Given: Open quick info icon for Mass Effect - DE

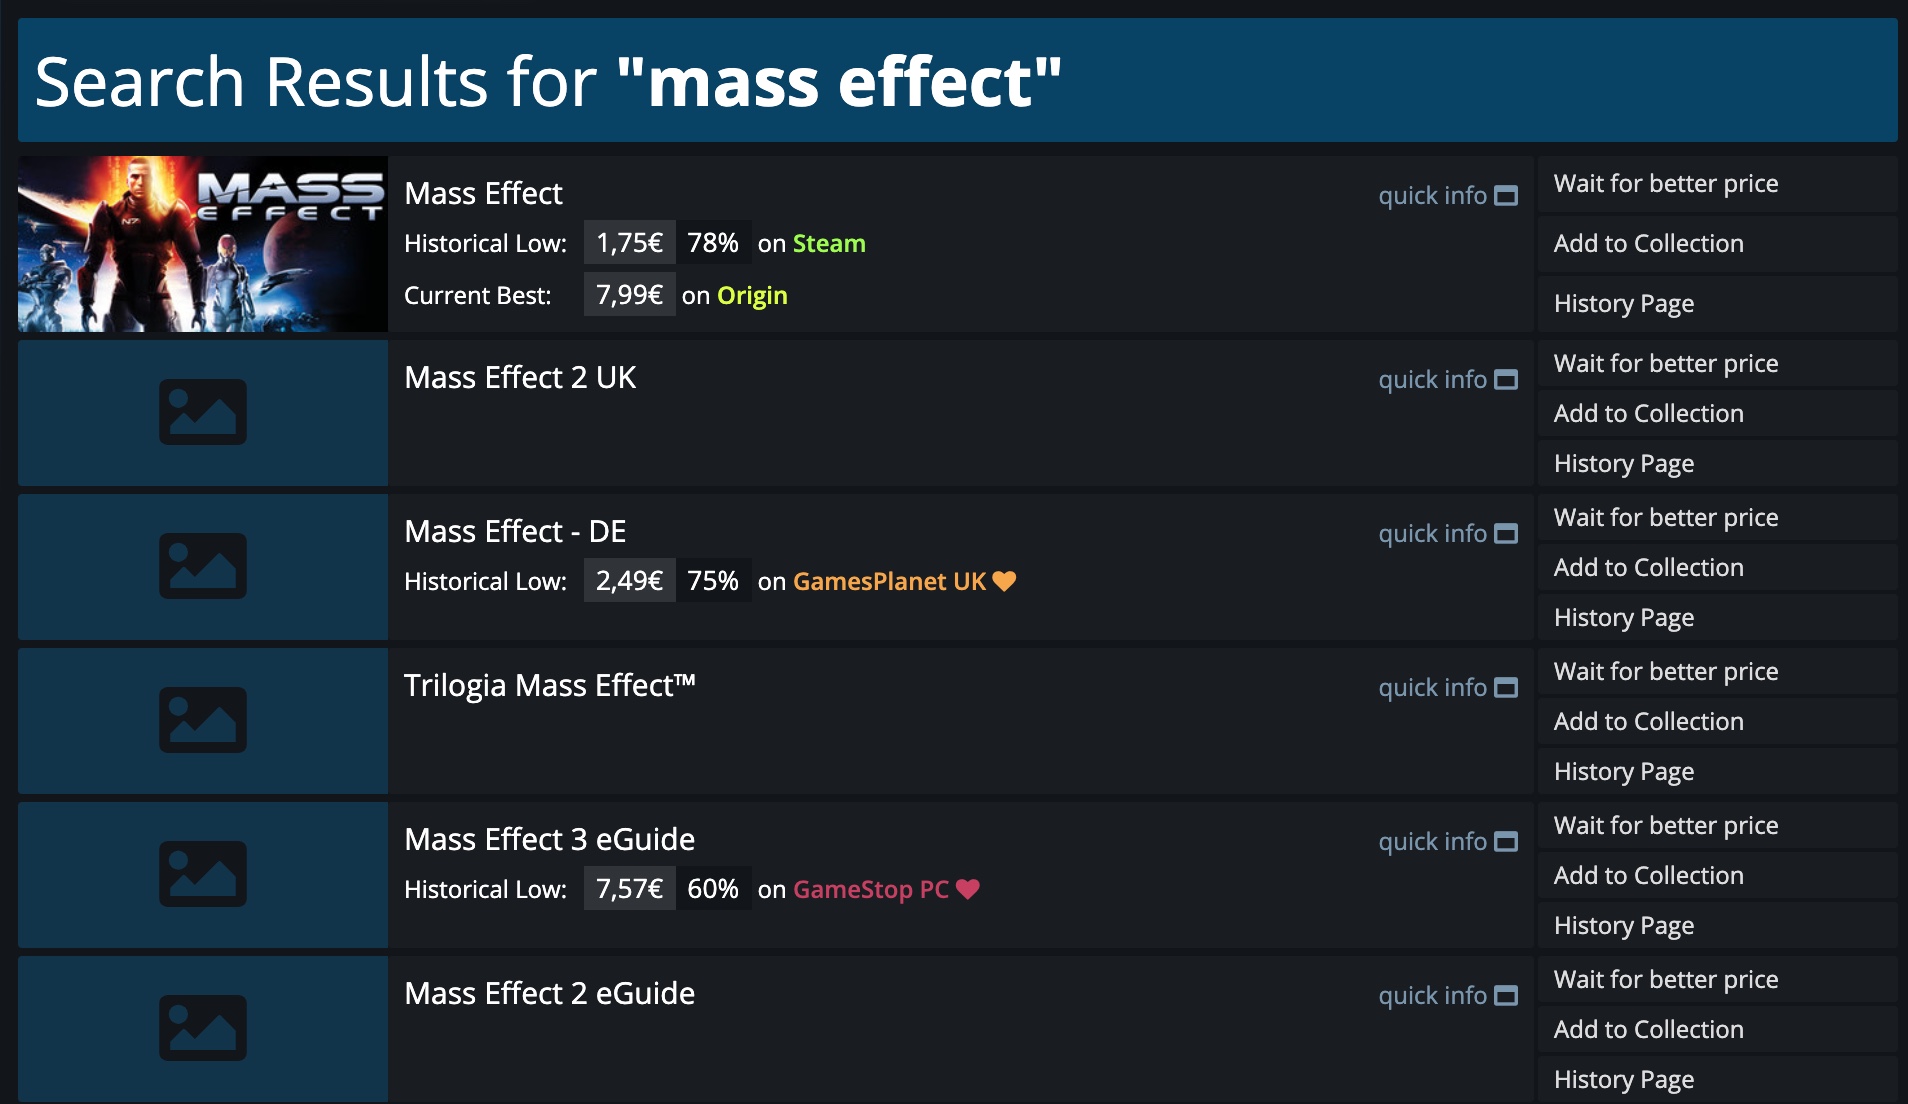Looking at the screenshot, I should [1505, 534].
